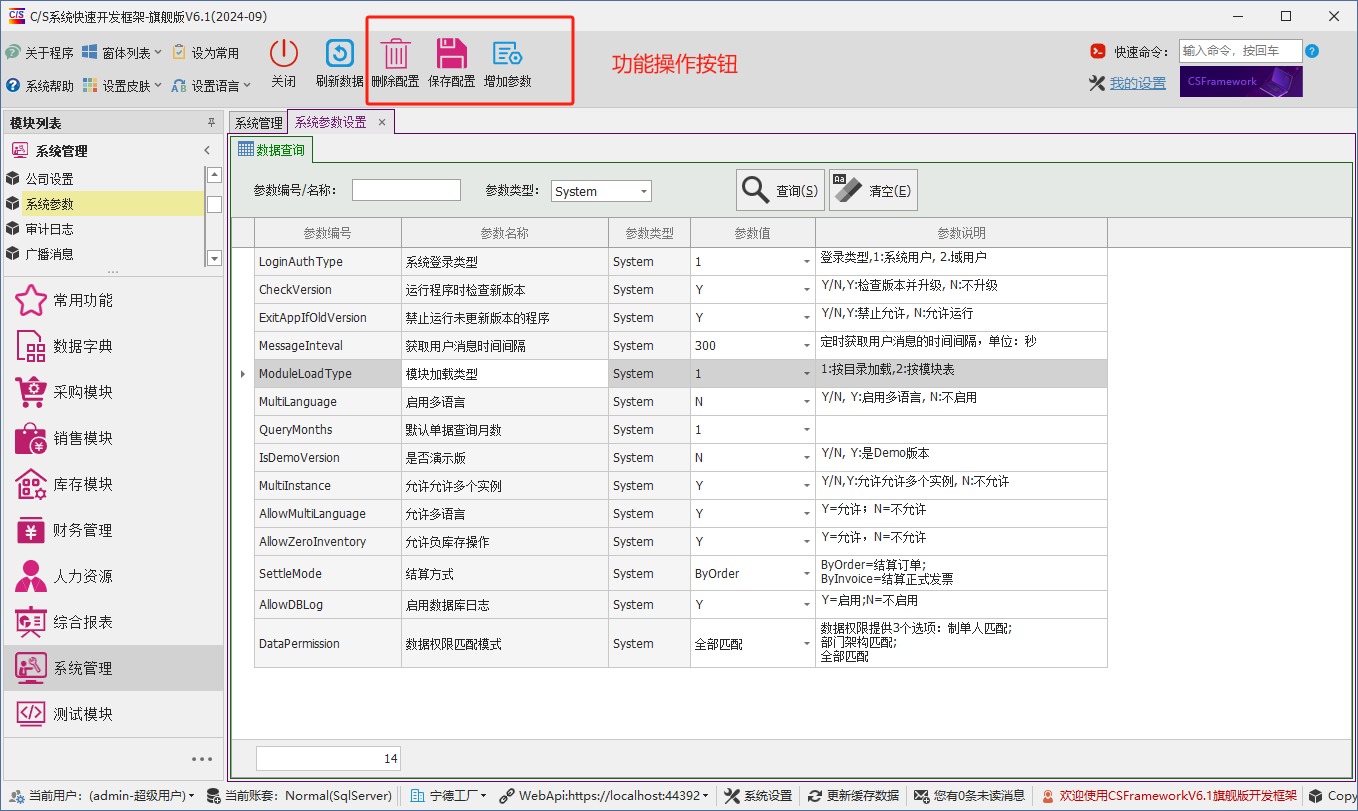This screenshot has height=811, width=1358.
Task: Open the 设置语言 dropdown
Action: 212,86
